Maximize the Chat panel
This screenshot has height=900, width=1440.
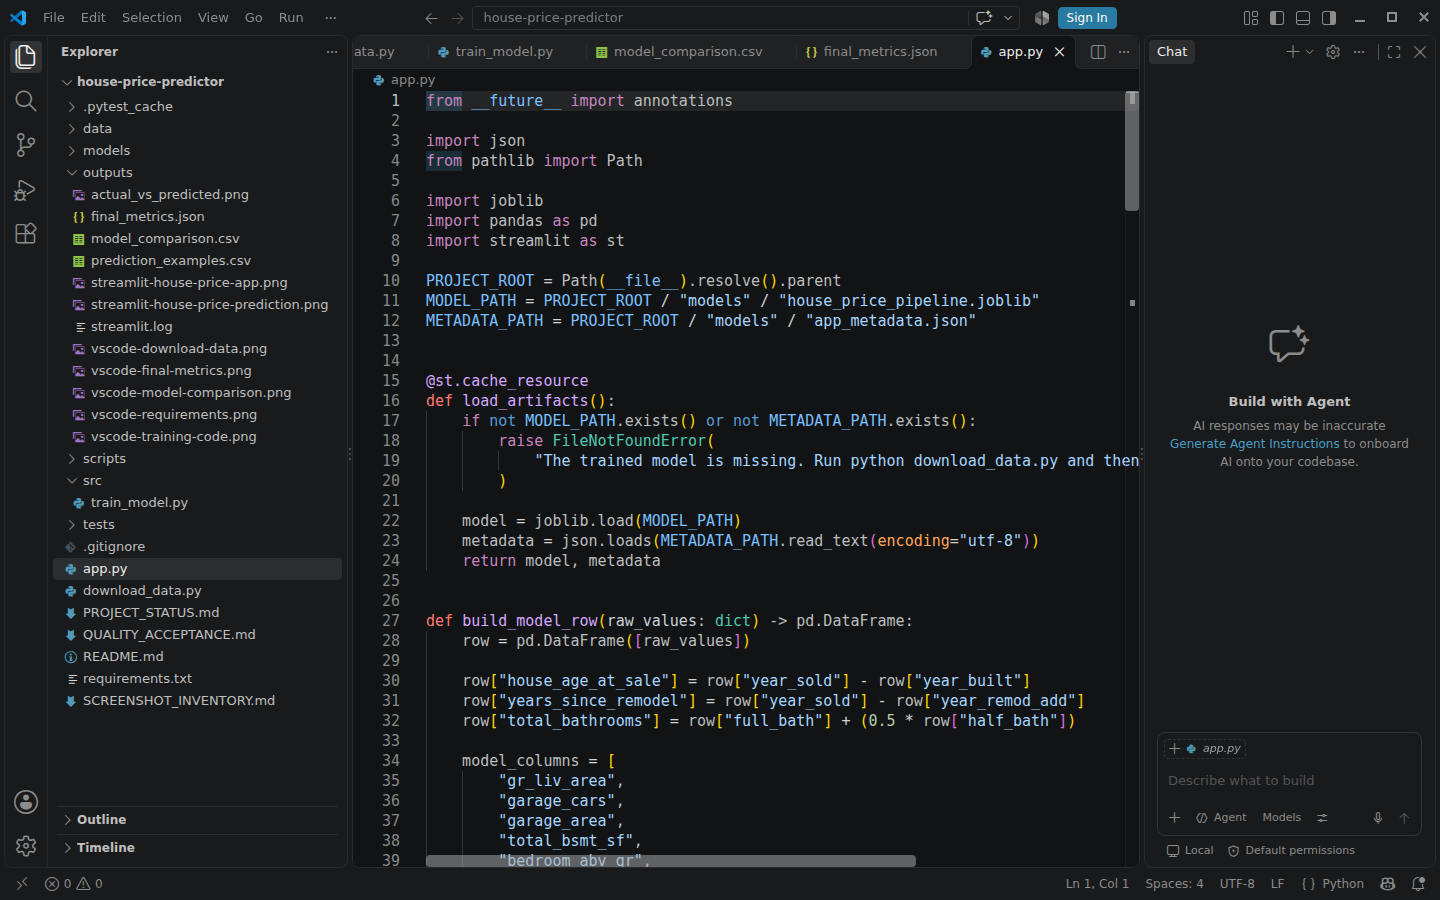(1394, 52)
